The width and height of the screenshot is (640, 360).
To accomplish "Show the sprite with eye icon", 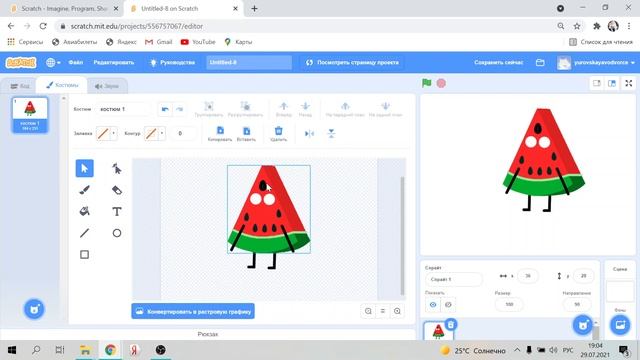I will tap(433, 304).
